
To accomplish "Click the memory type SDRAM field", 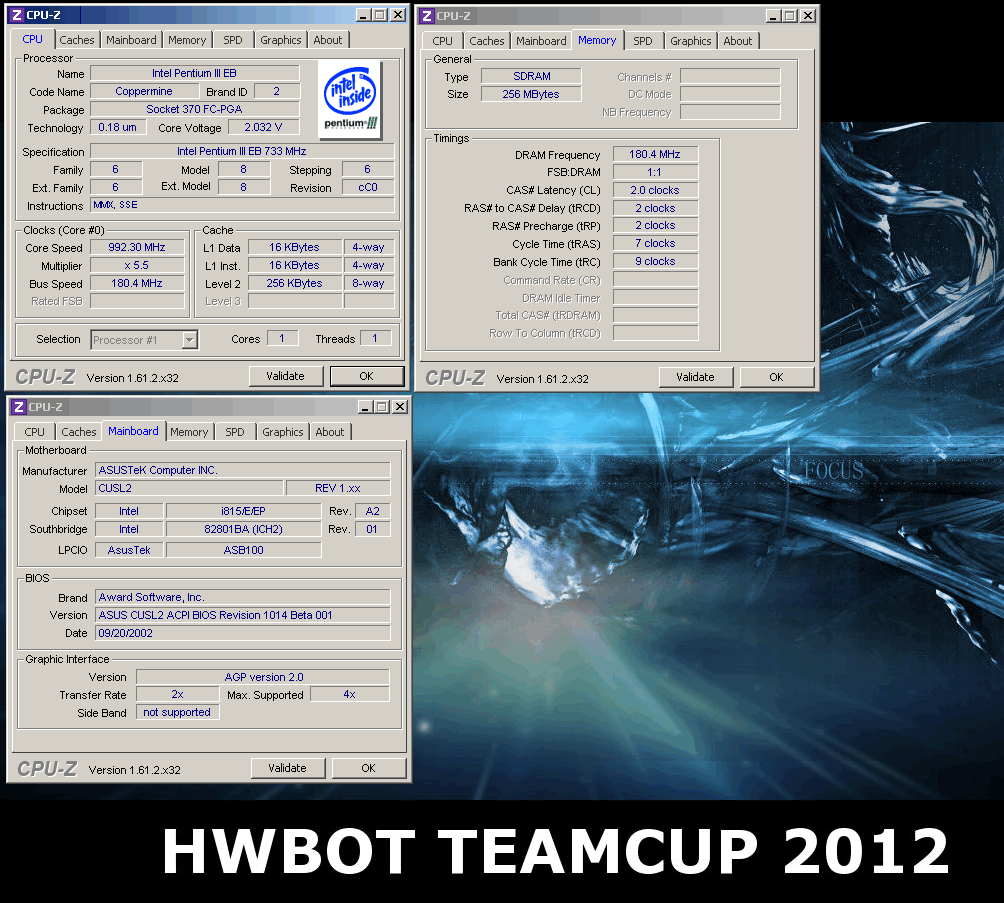I will coord(531,76).
